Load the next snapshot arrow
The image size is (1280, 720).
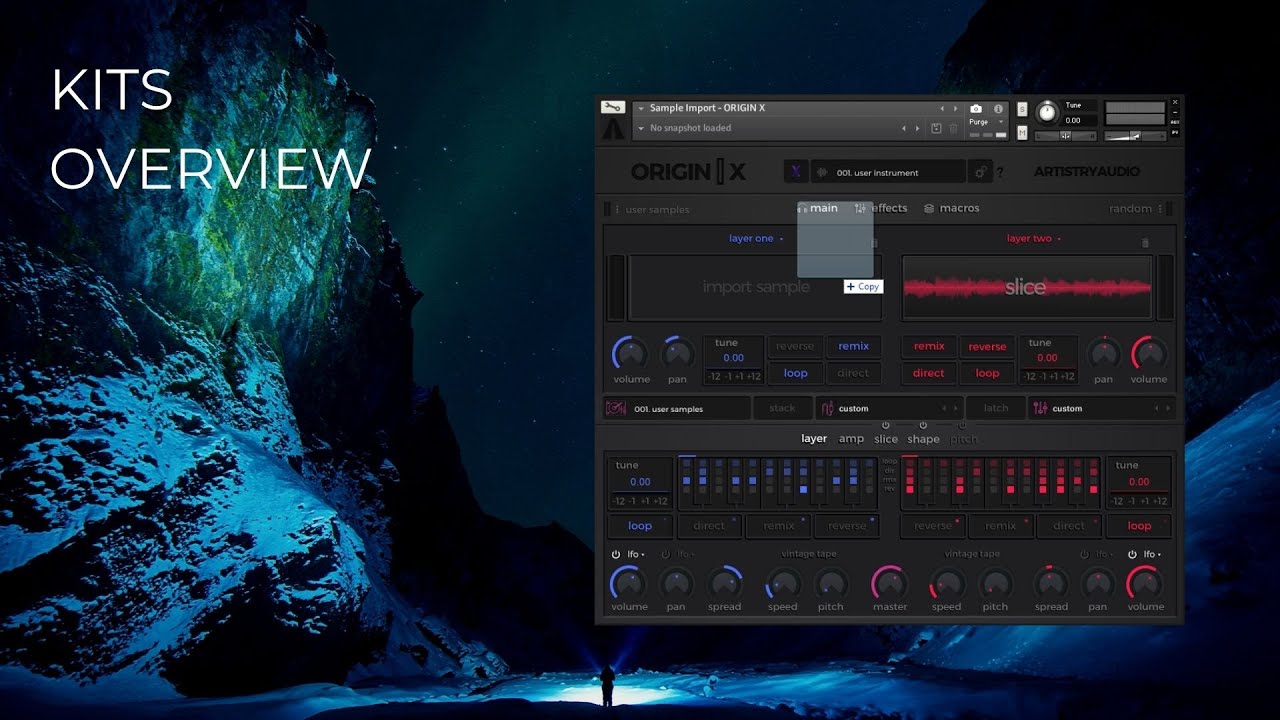pyautogui.click(x=918, y=128)
